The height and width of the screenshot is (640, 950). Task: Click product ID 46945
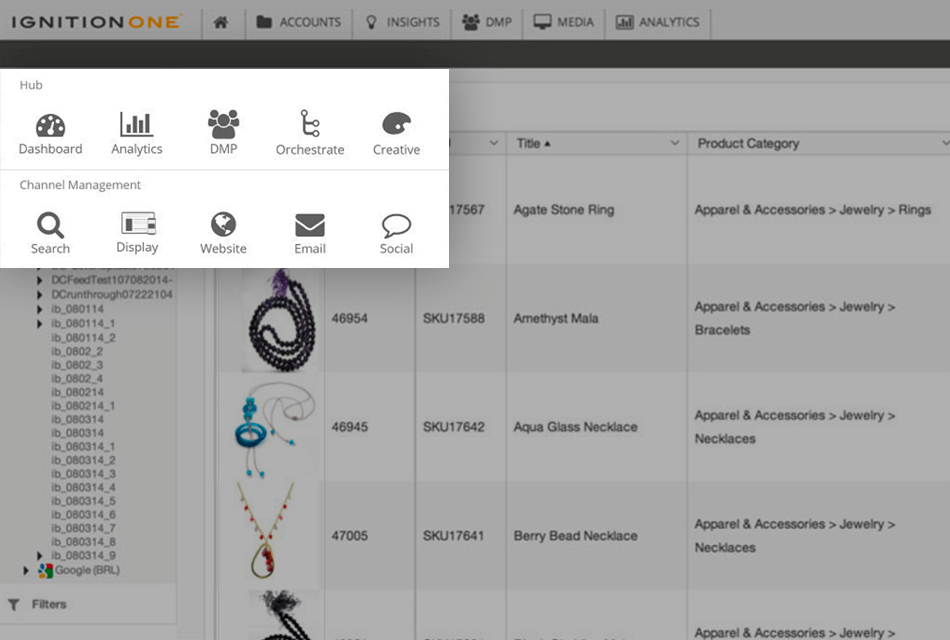click(x=350, y=427)
